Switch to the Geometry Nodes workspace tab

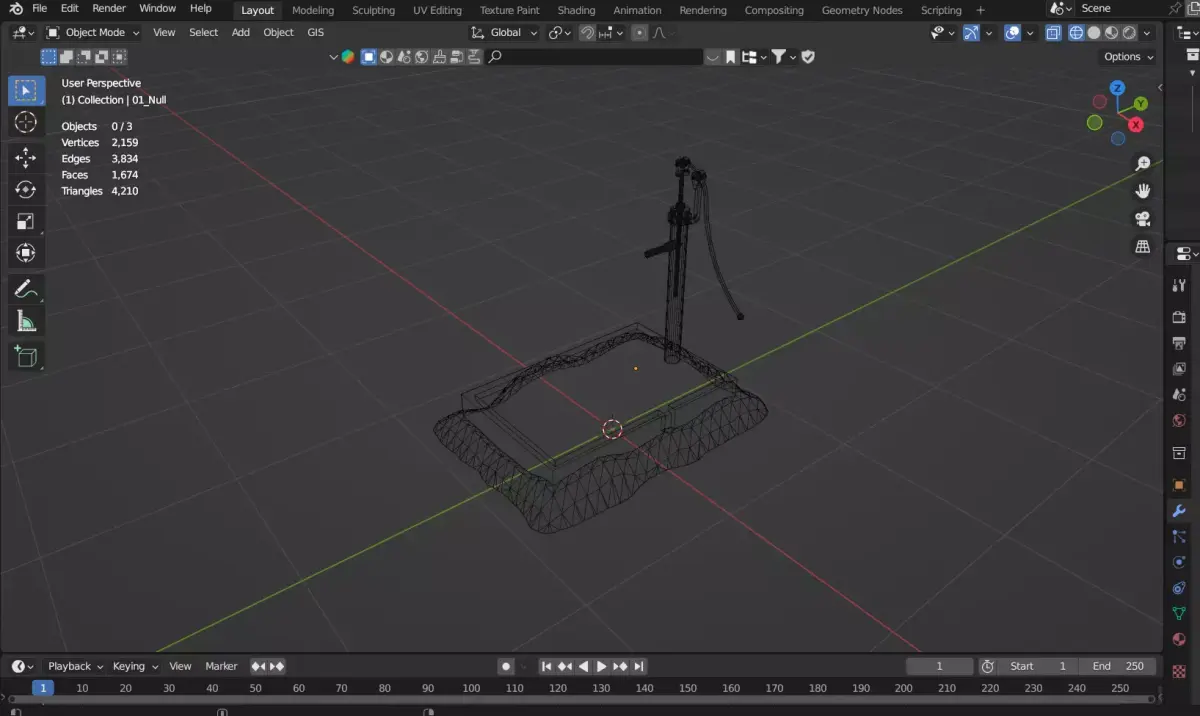pyautogui.click(x=861, y=10)
